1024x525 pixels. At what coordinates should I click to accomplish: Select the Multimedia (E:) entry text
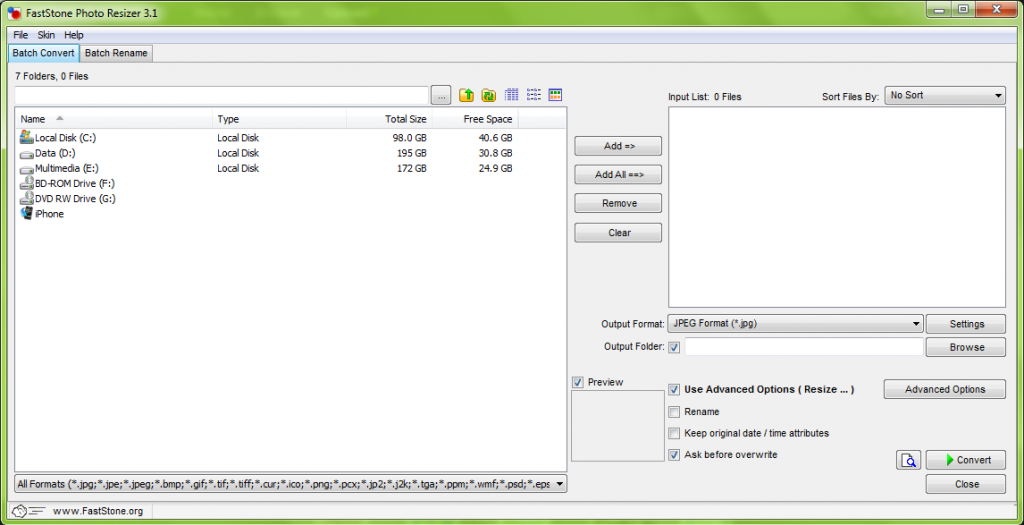tap(65, 168)
